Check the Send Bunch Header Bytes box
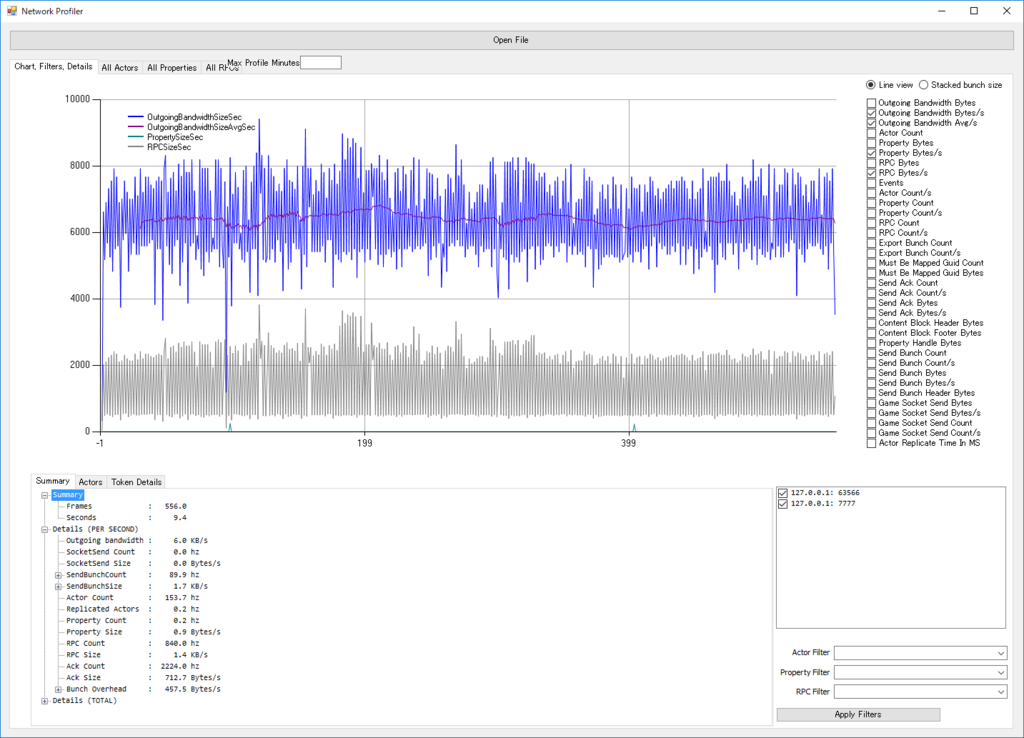The image size is (1024, 738). pos(871,393)
